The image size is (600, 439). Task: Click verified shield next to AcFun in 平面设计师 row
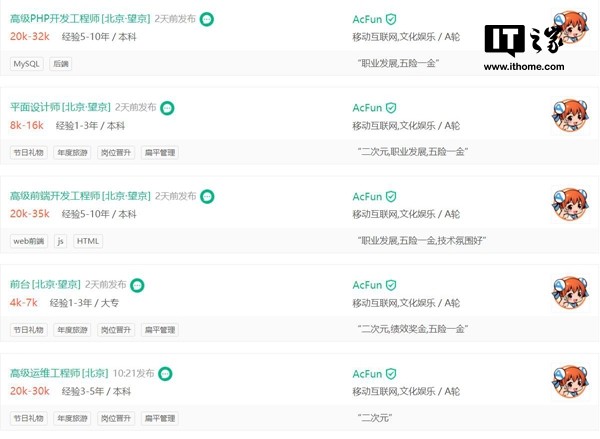click(x=391, y=108)
